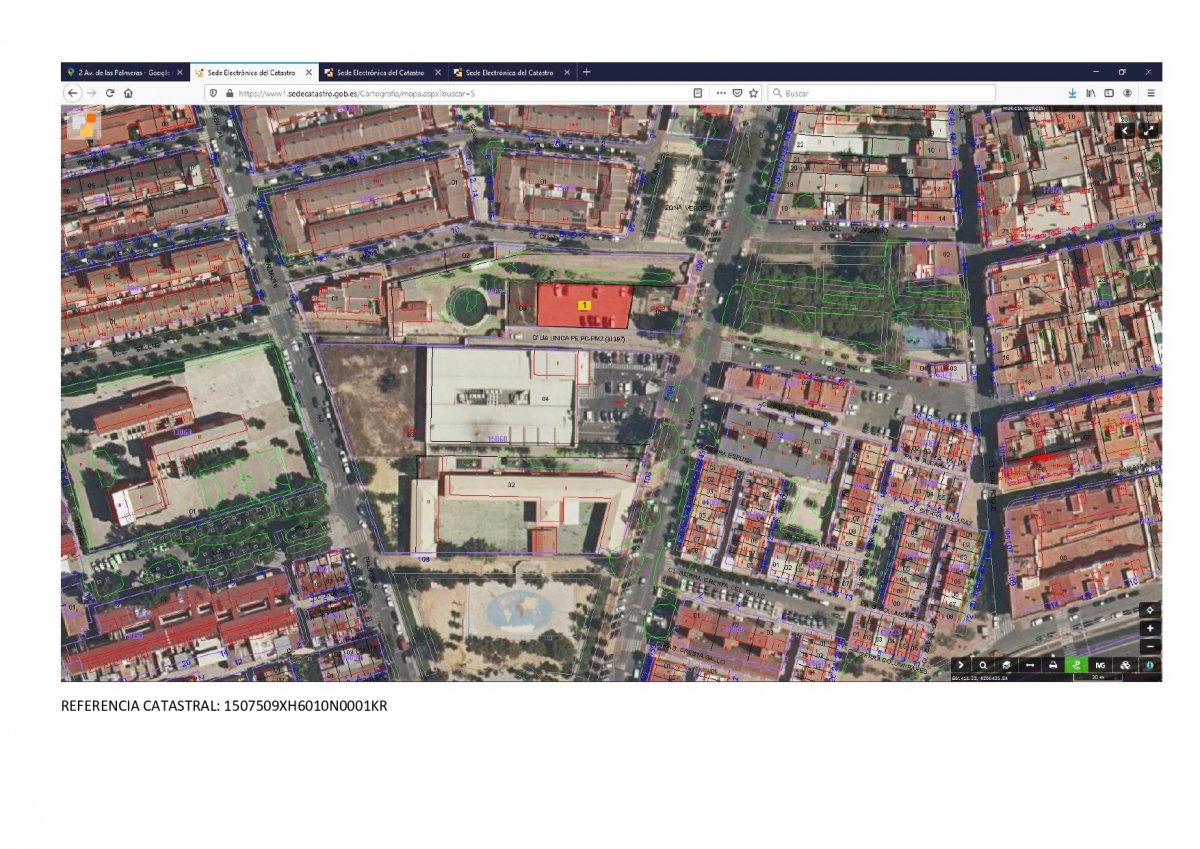The image size is (1200, 849).
Task: Open the map layers tool
Action: 1006,665
